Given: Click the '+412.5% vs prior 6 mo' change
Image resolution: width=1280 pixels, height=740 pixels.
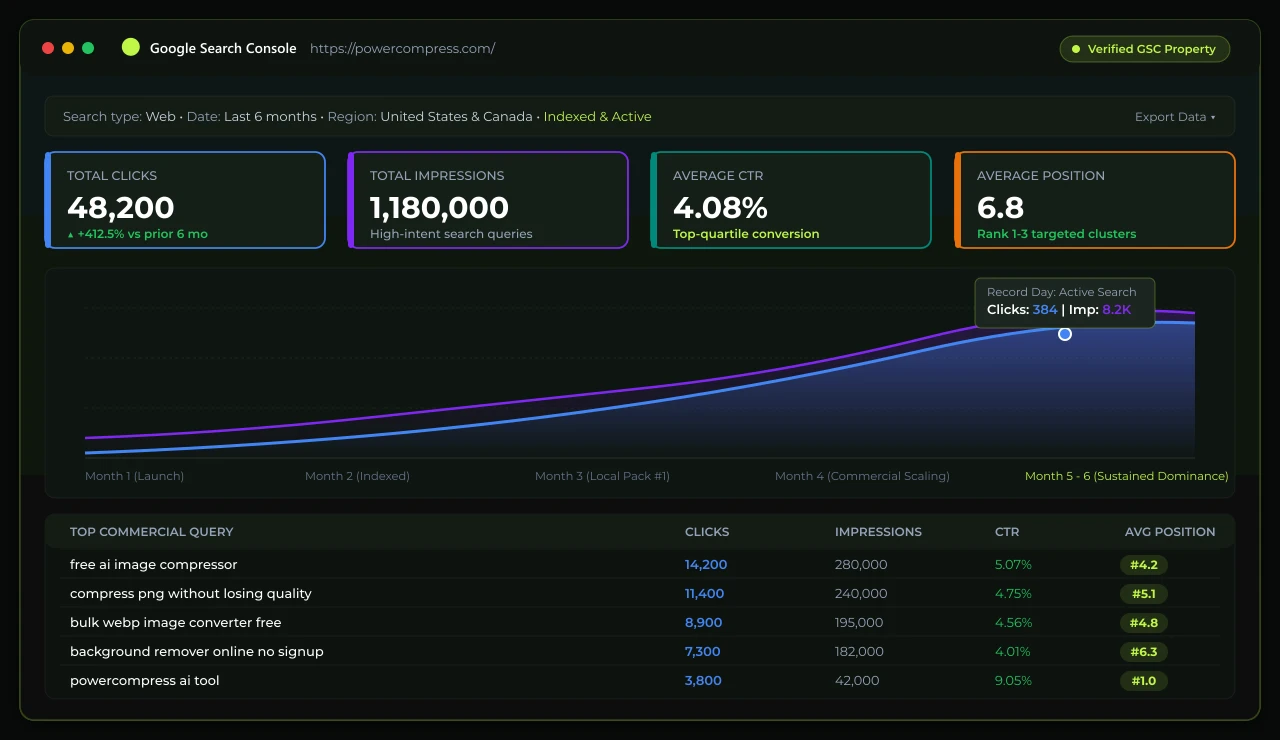Looking at the screenshot, I should tap(138, 234).
